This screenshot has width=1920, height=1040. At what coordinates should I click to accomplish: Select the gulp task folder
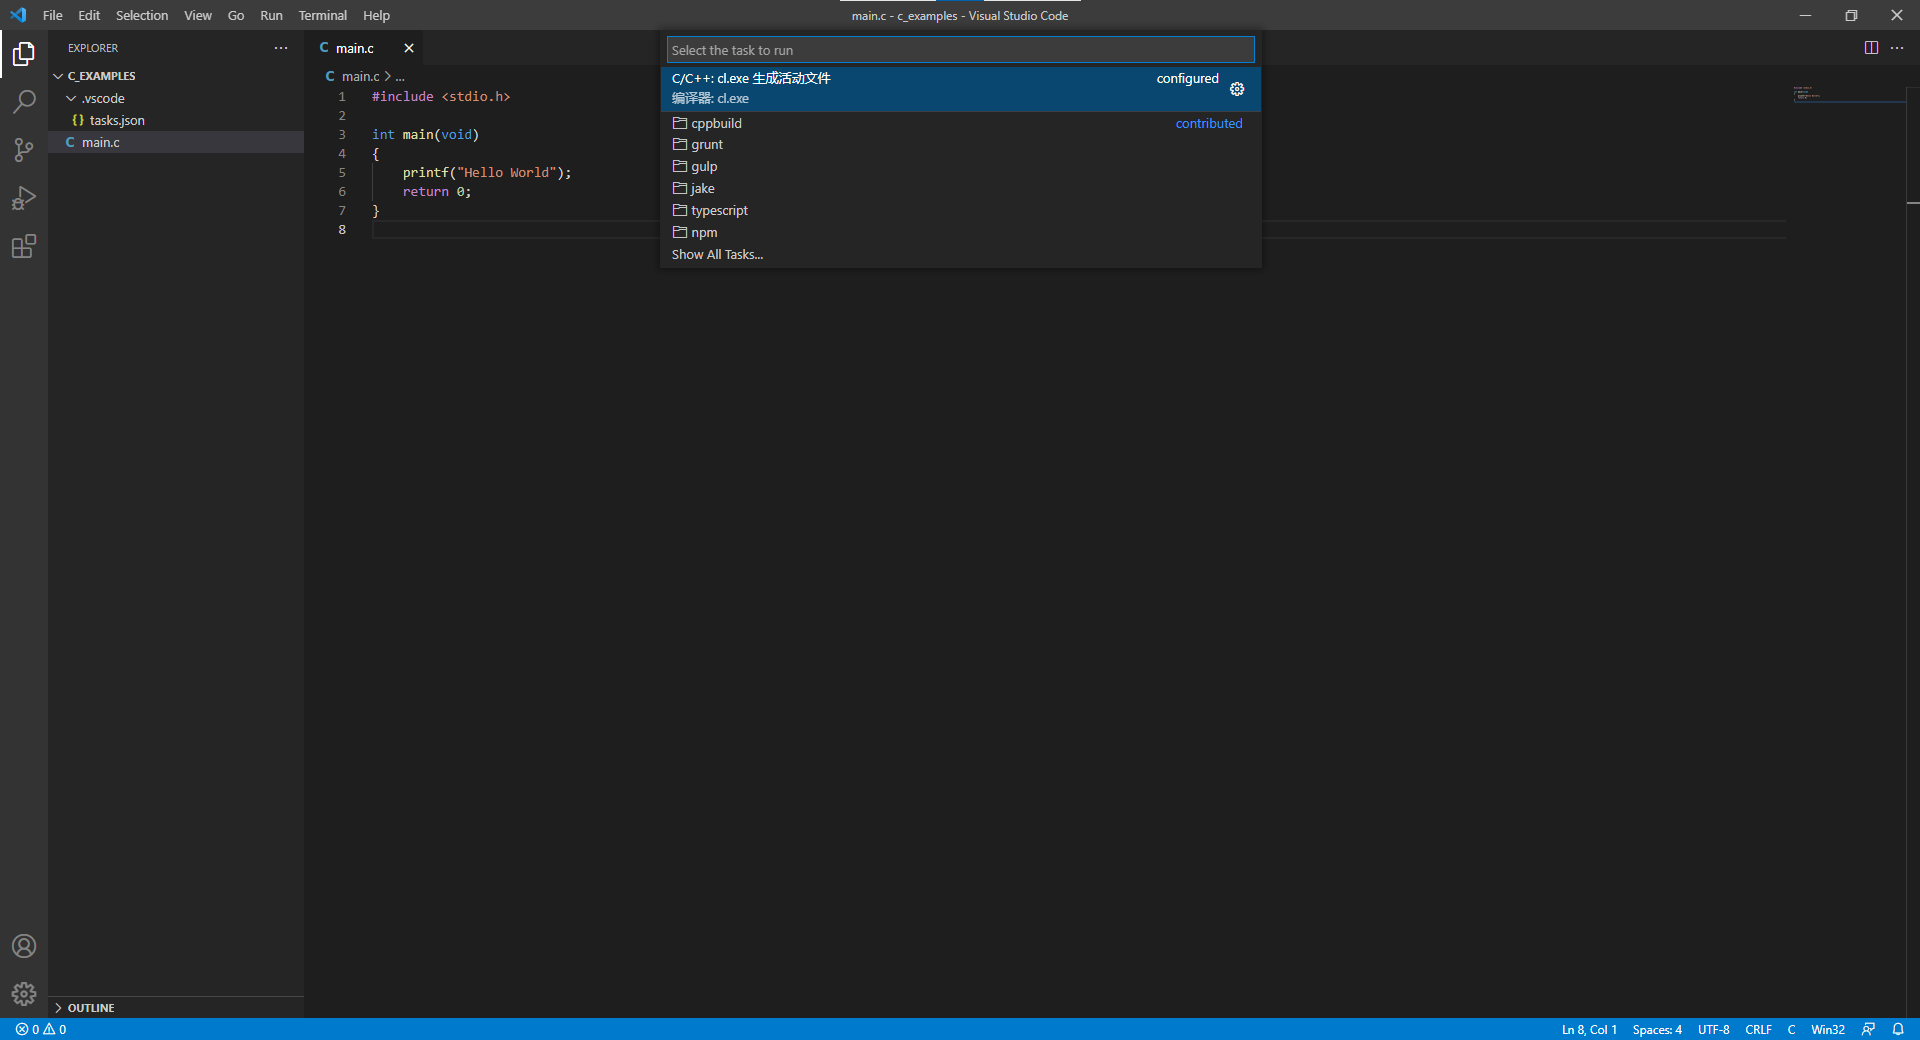960,167
